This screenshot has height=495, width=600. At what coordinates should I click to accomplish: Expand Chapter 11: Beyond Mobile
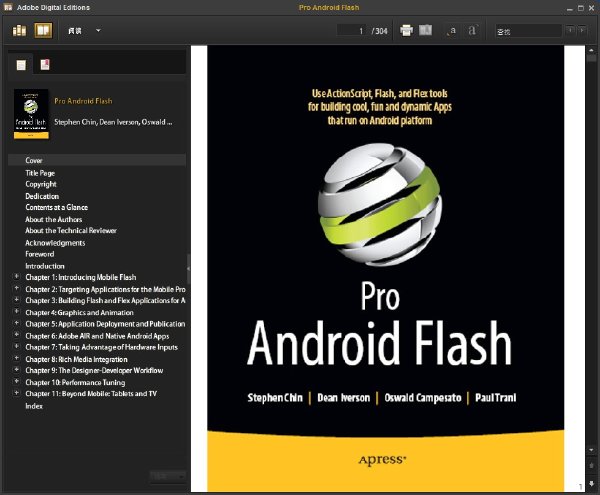pyautogui.click(x=16, y=393)
